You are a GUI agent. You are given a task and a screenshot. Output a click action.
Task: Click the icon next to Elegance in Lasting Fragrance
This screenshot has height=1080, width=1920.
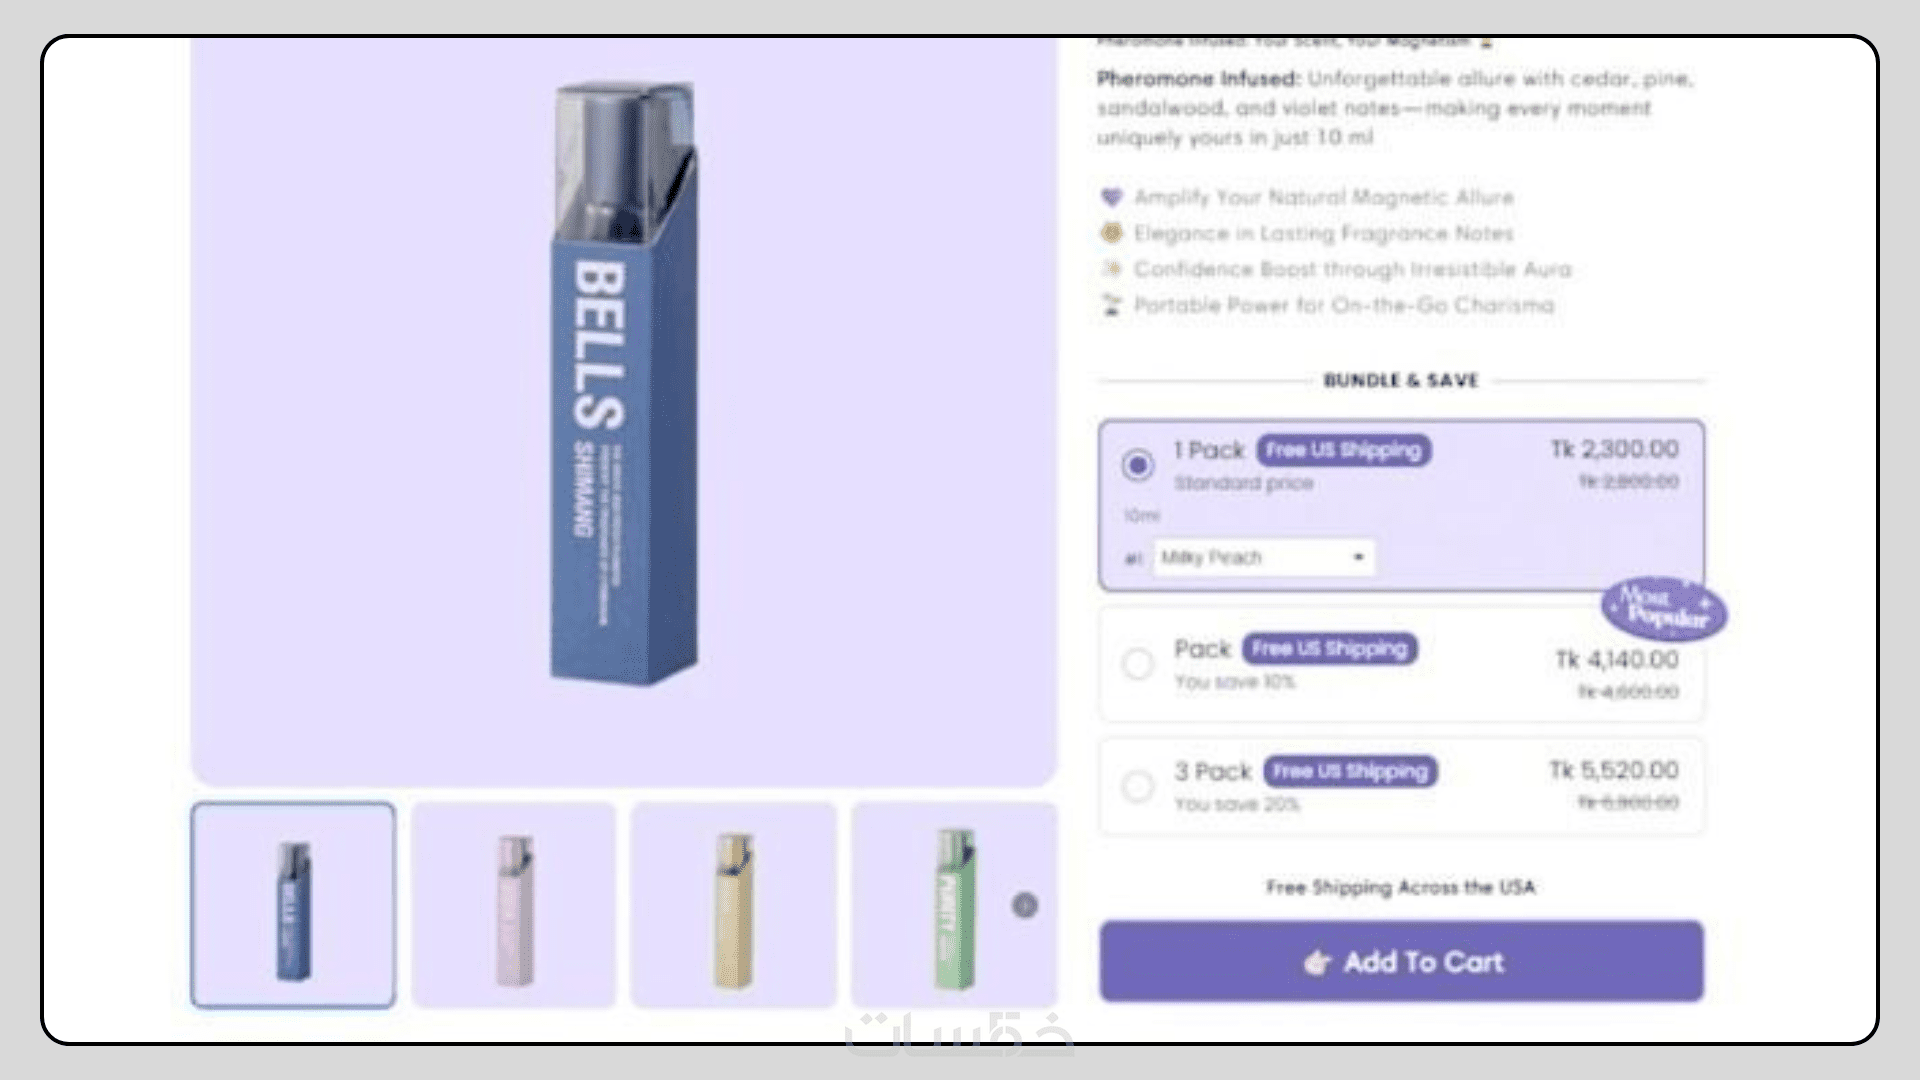coord(1111,233)
